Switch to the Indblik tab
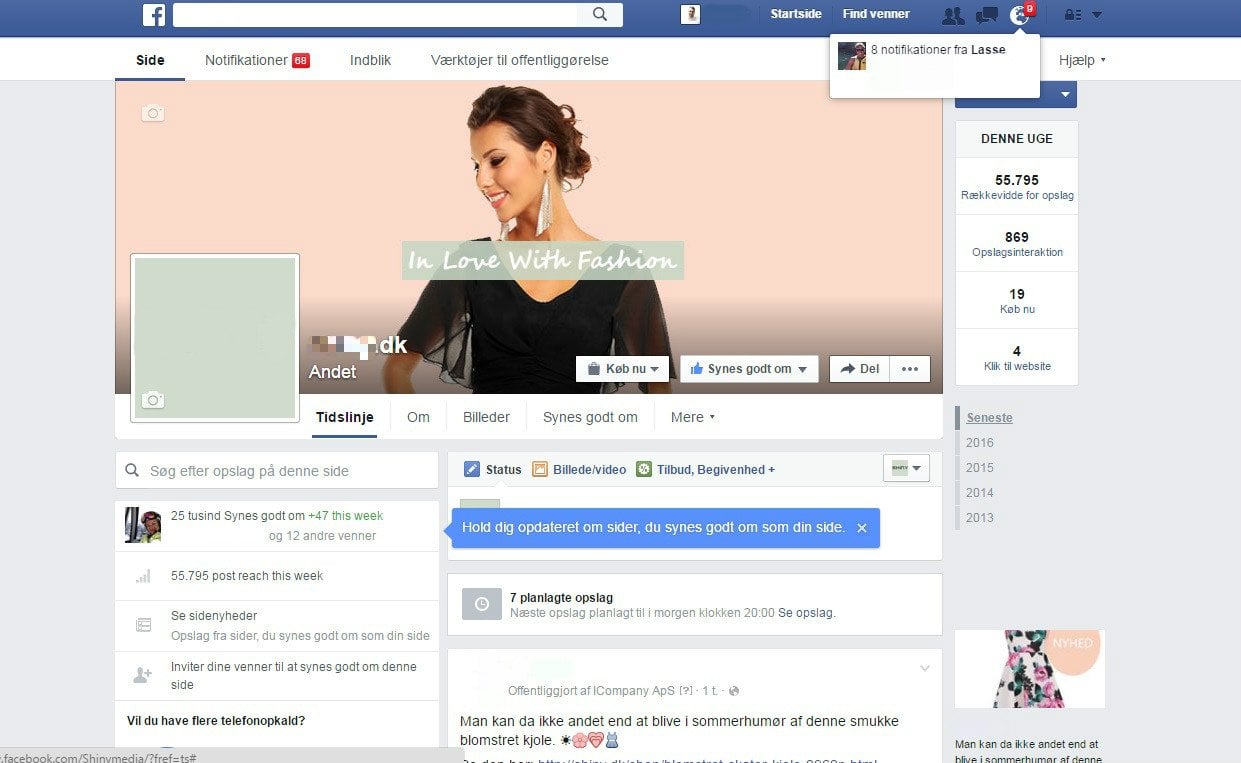The width and height of the screenshot is (1241, 763). (370, 60)
